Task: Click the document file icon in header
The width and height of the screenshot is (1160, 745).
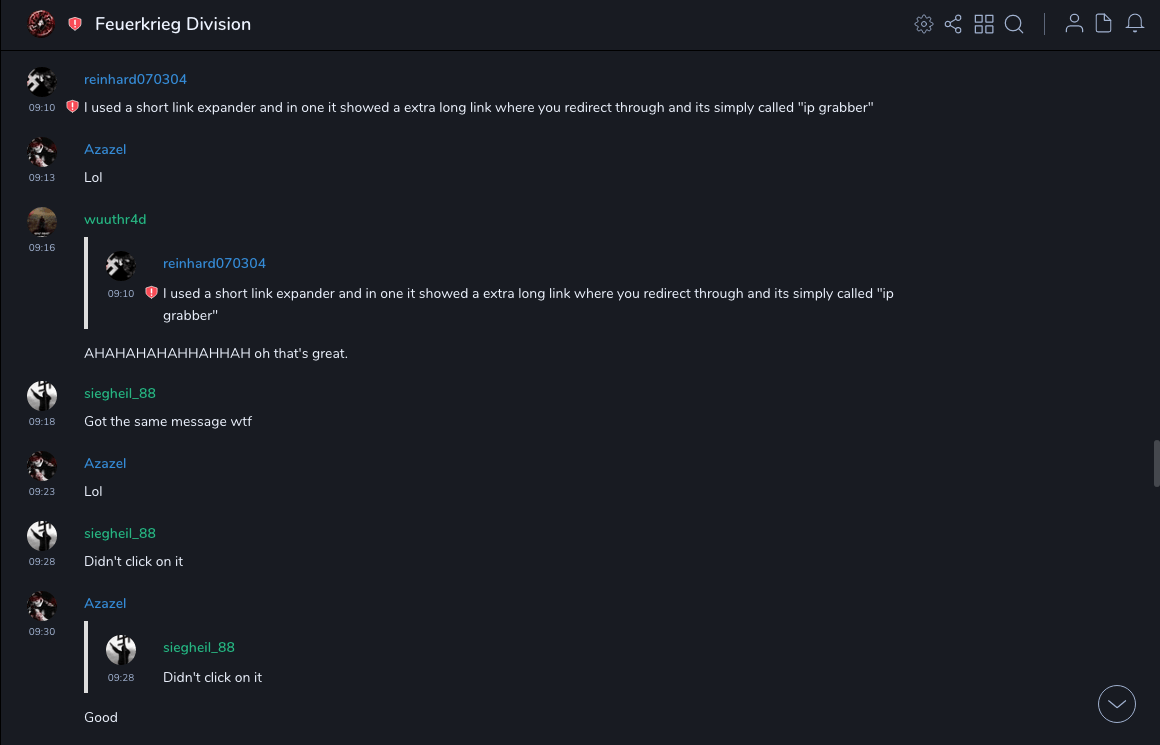Action: pos(1104,24)
